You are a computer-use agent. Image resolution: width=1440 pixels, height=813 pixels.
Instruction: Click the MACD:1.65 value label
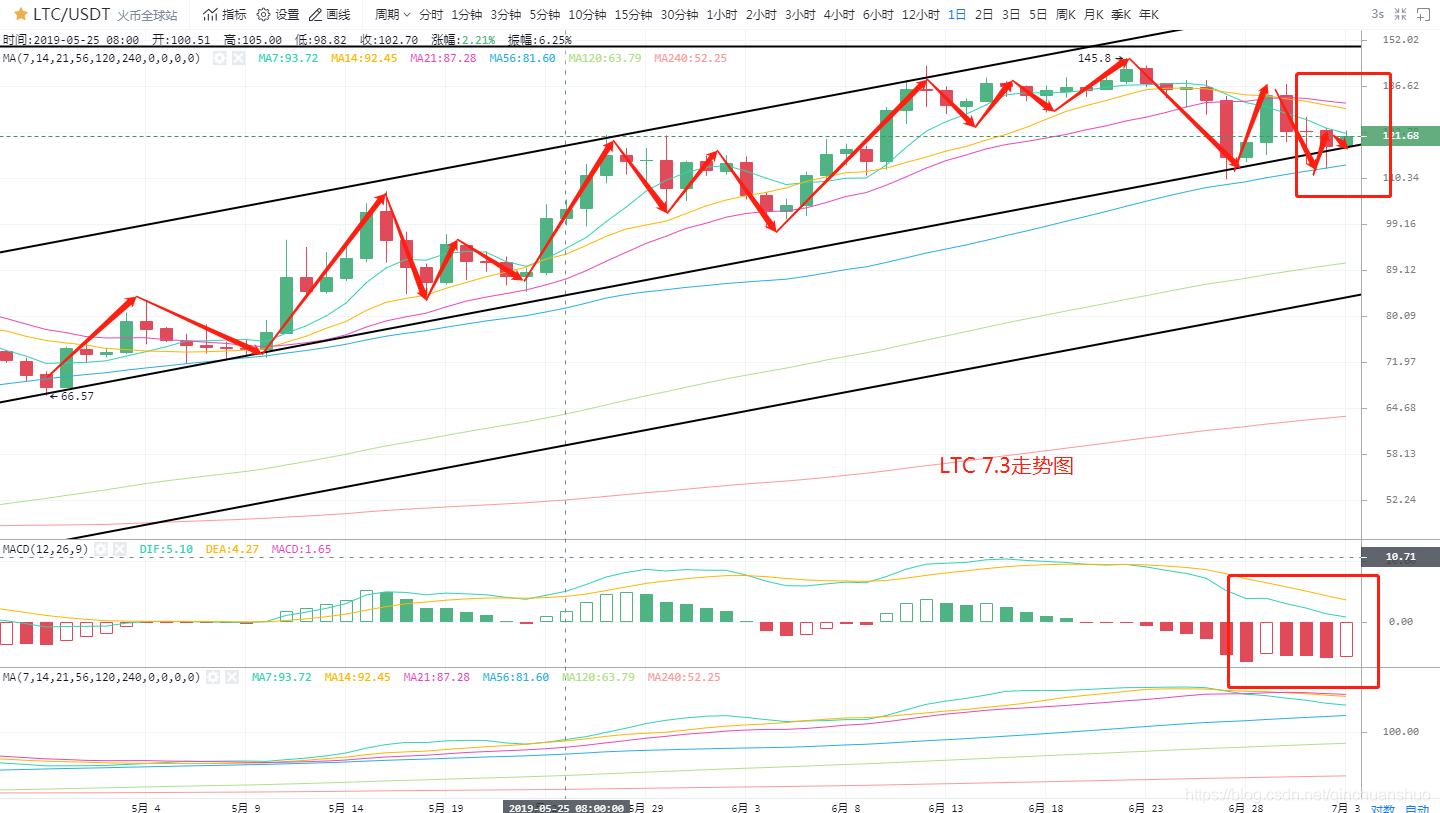click(x=301, y=549)
